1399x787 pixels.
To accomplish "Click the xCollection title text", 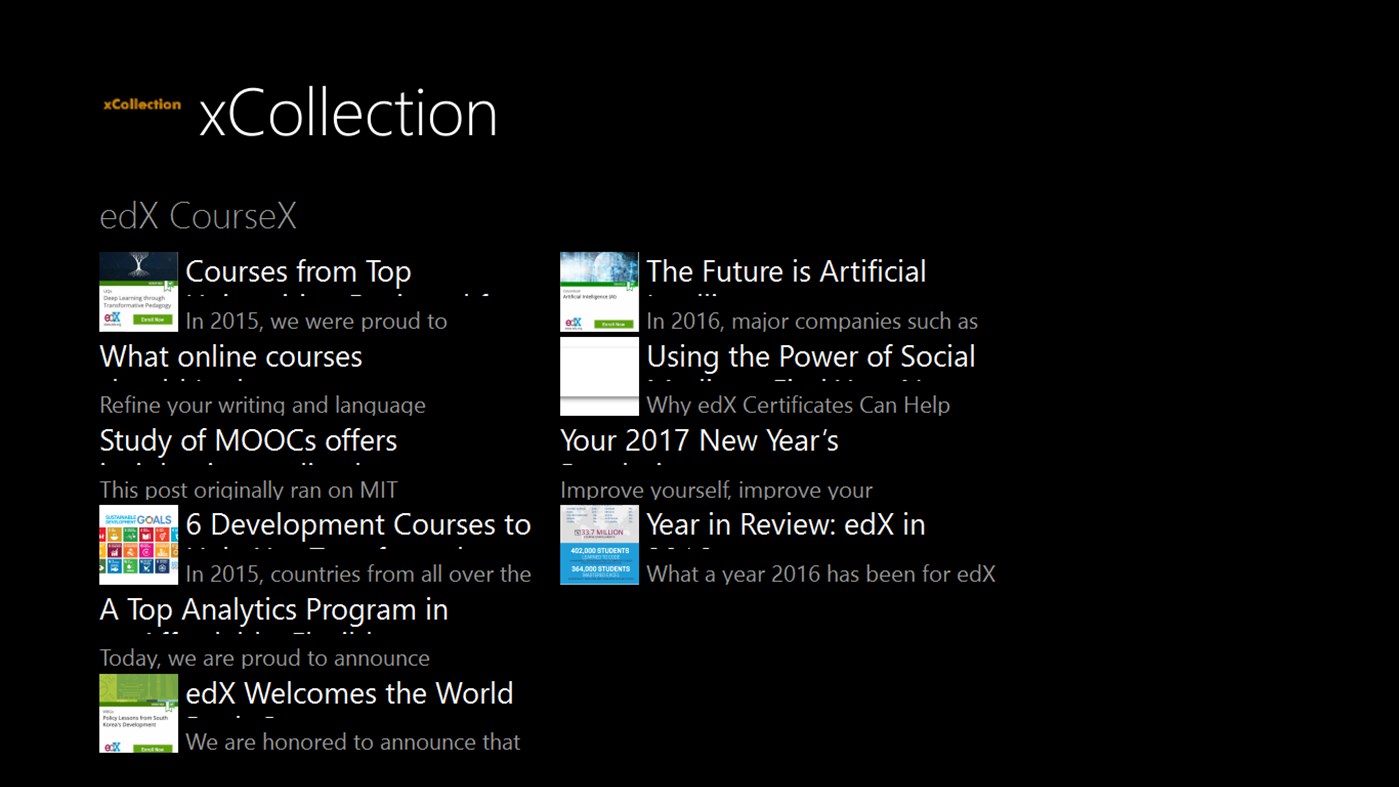I will coord(348,112).
